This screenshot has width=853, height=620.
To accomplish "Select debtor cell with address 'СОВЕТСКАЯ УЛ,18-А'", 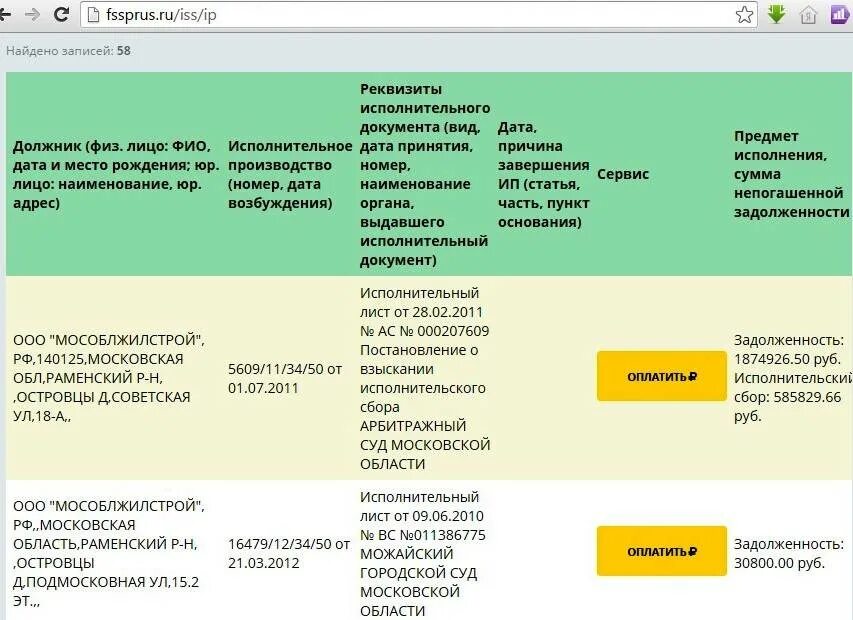I will tap(109, 378).
